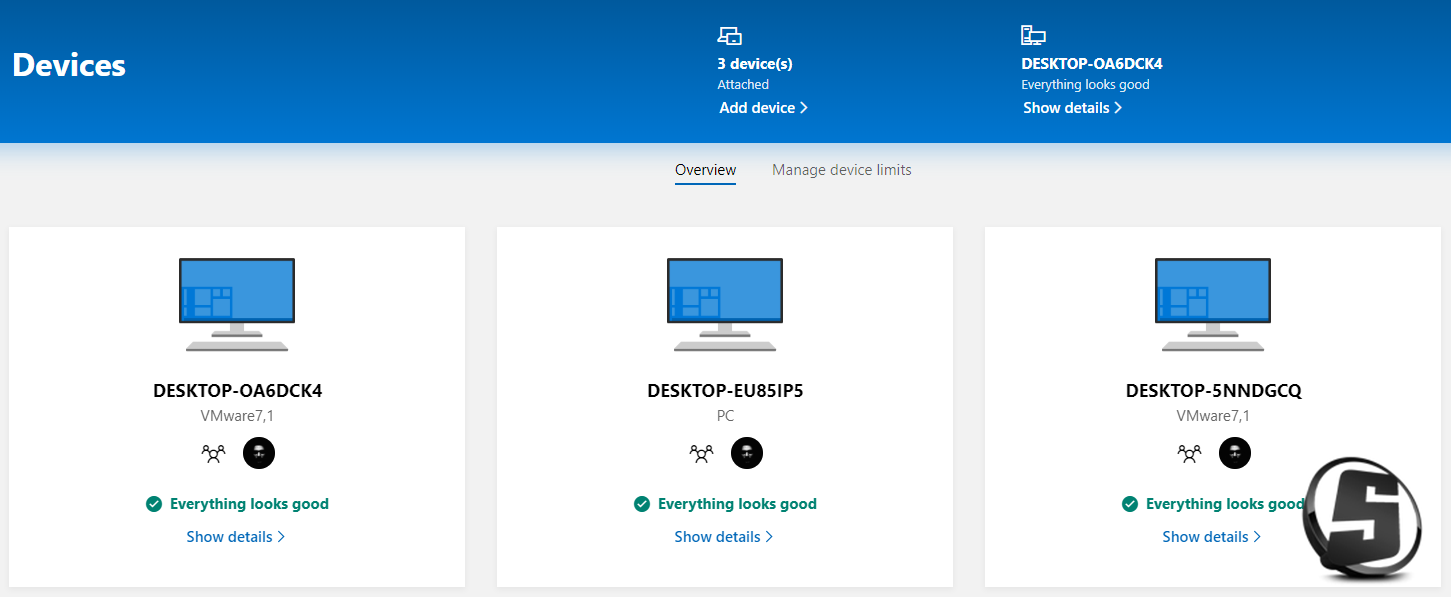
Task: Show details for DESKTOP-EU85IP5 card
Action: [724, 537]
